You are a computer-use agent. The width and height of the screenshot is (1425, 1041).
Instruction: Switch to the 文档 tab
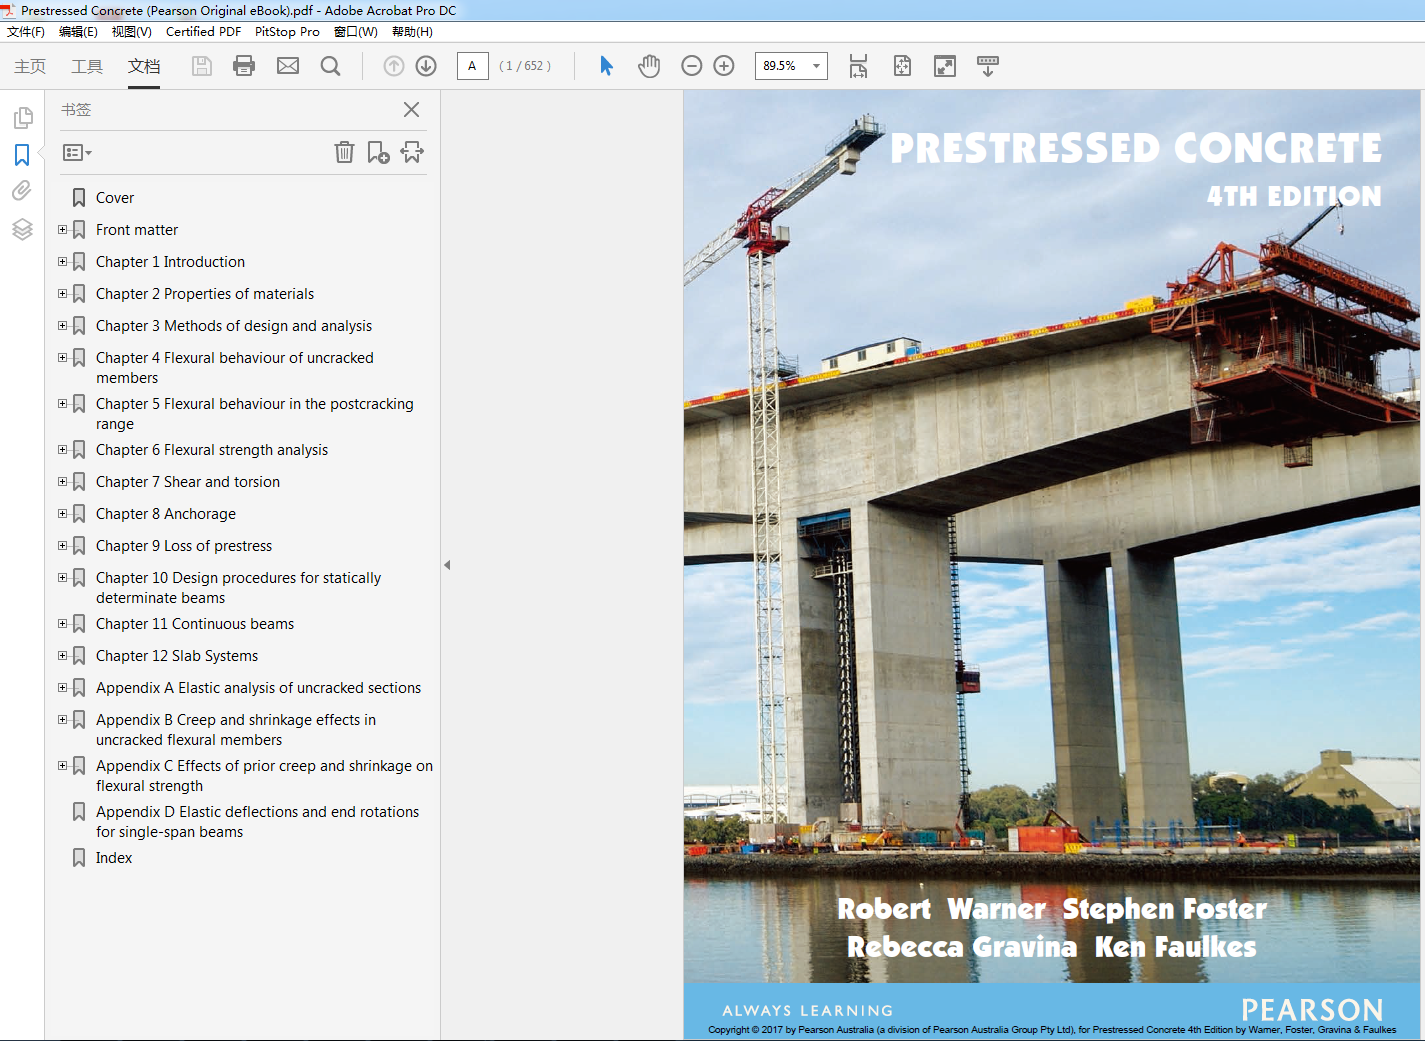144,66
